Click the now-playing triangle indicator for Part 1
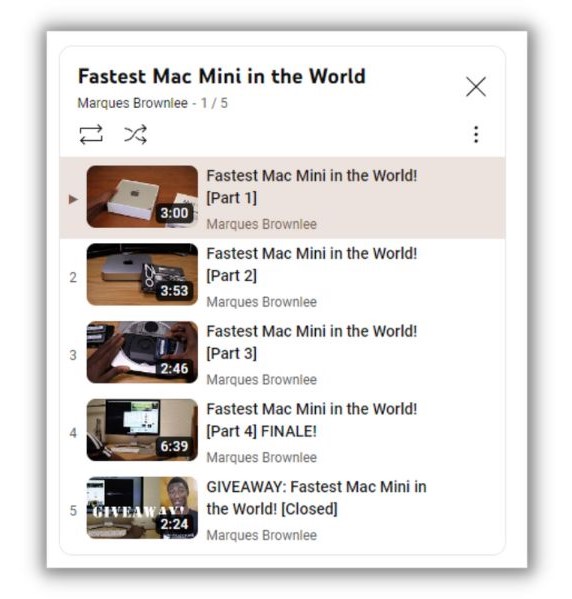The width and height of the screenshot is (572, 599). tap(73, 199)
